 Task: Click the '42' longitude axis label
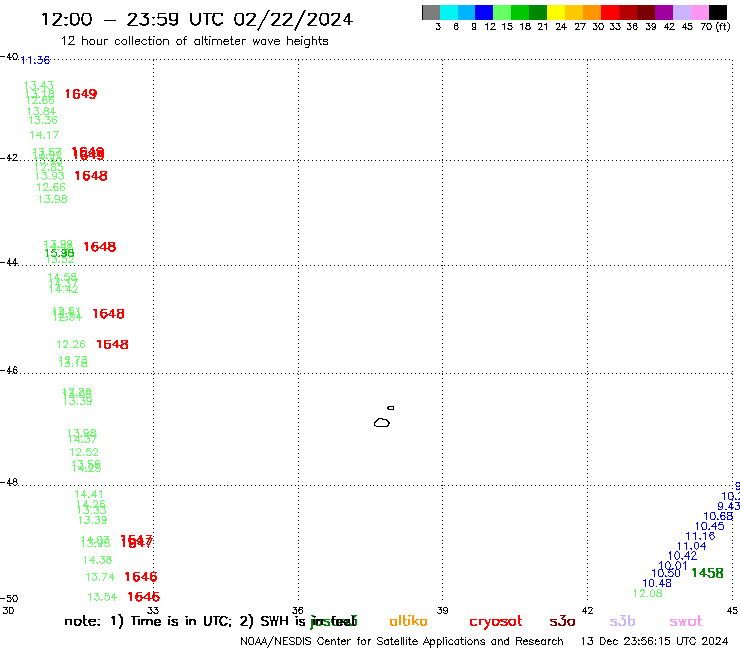pyautogui.click(x=587, y=610)
